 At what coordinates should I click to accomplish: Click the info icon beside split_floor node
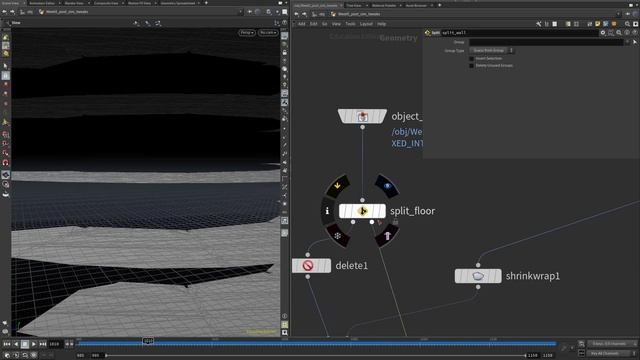[327, 211]
